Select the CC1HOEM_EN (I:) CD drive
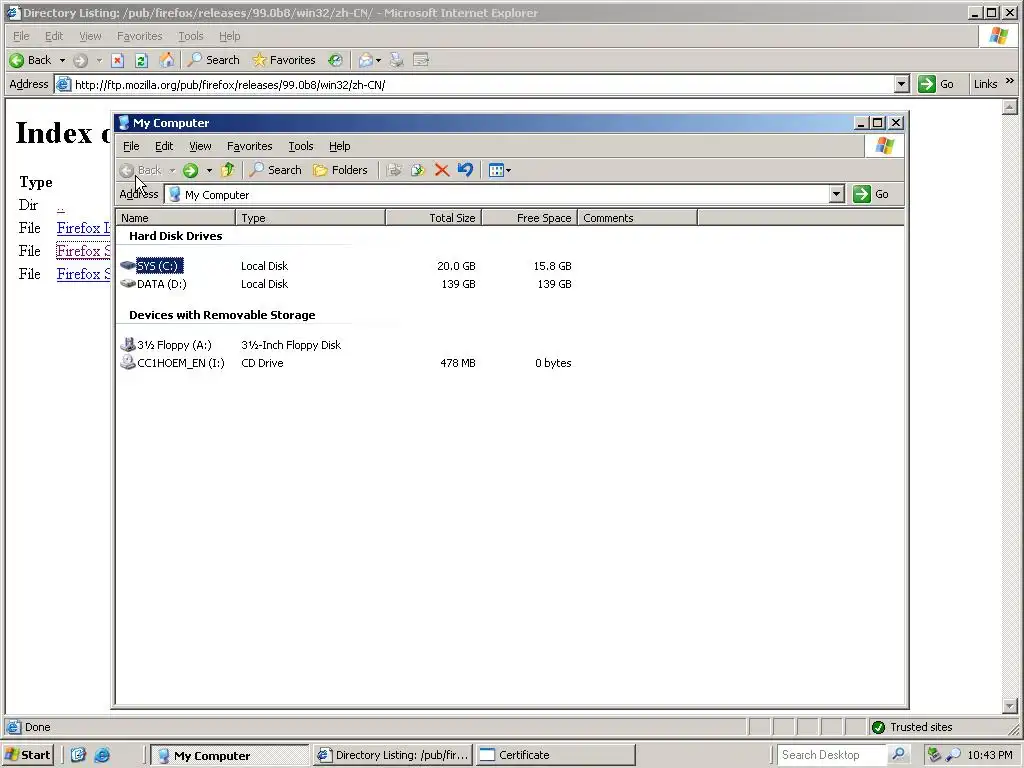The width and height of the screenshot is (1024, 768). point(173,363)
